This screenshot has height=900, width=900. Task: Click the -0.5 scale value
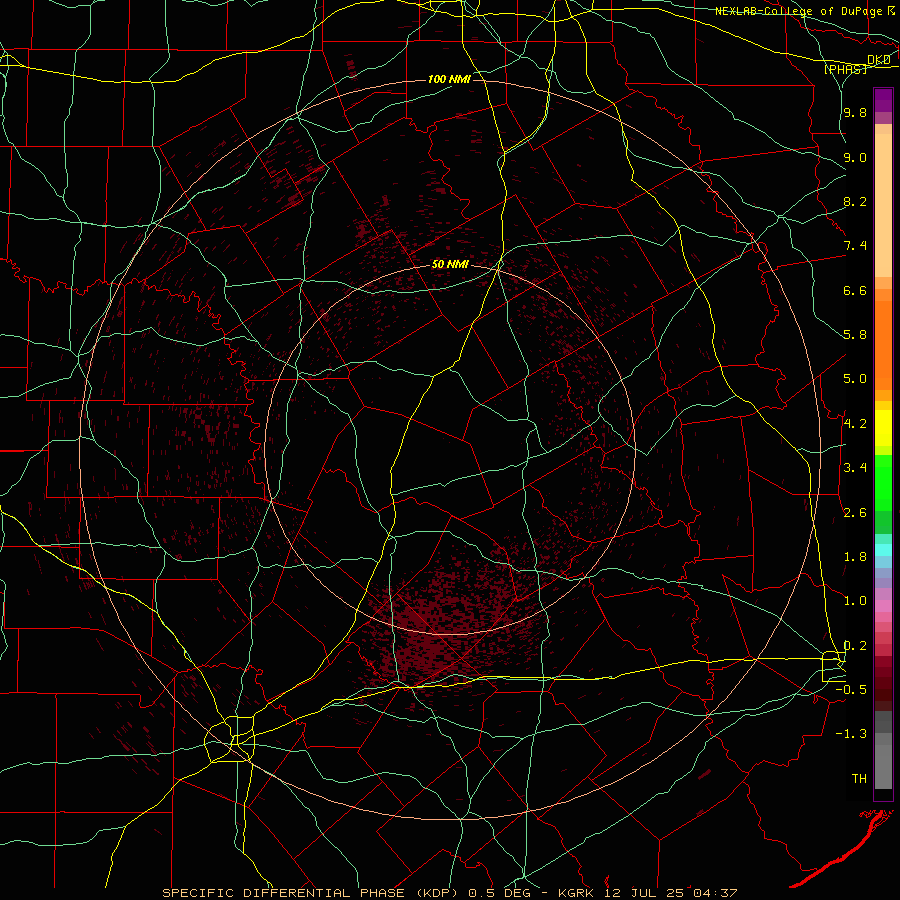[851, 690]
